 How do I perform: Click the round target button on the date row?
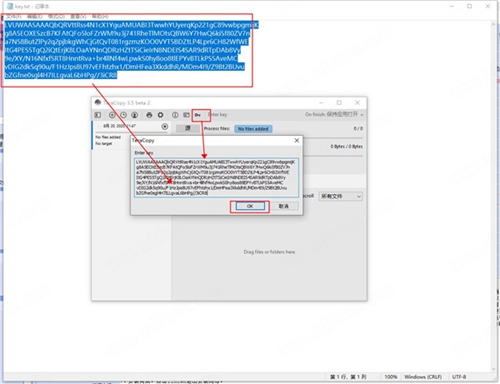pos(165,126)
